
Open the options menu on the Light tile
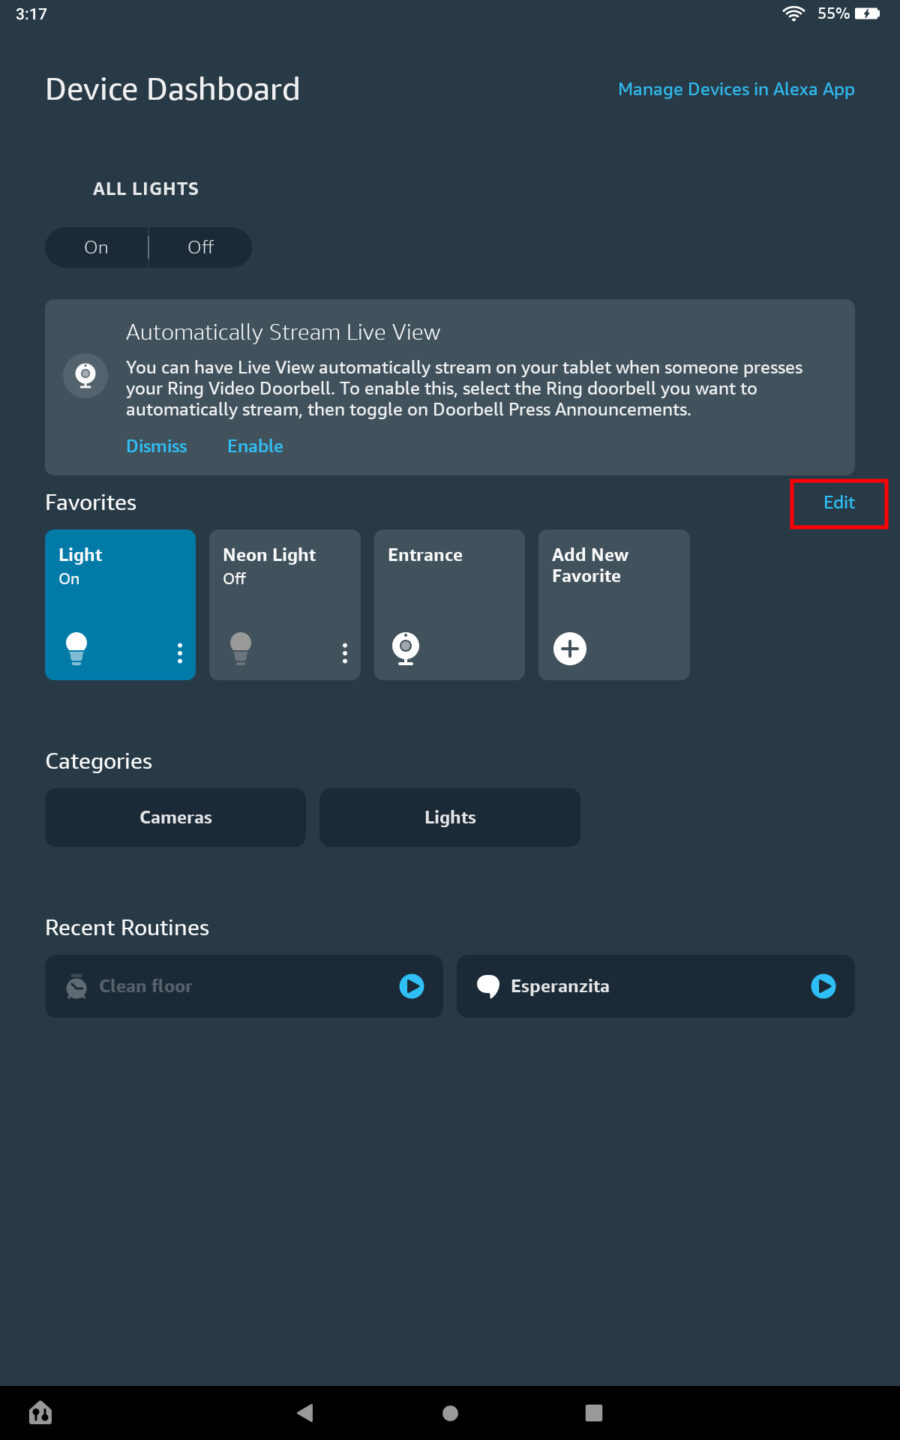click(x=179, y=652)
